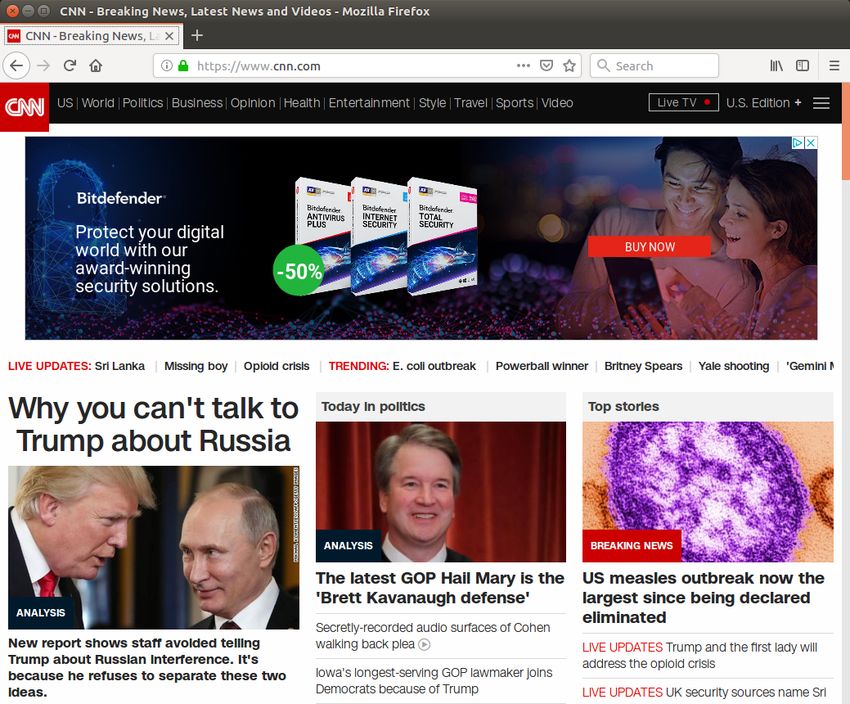Open the Health section
The image size is (850, 704).
pyautogui.click(x=302, y=103)
